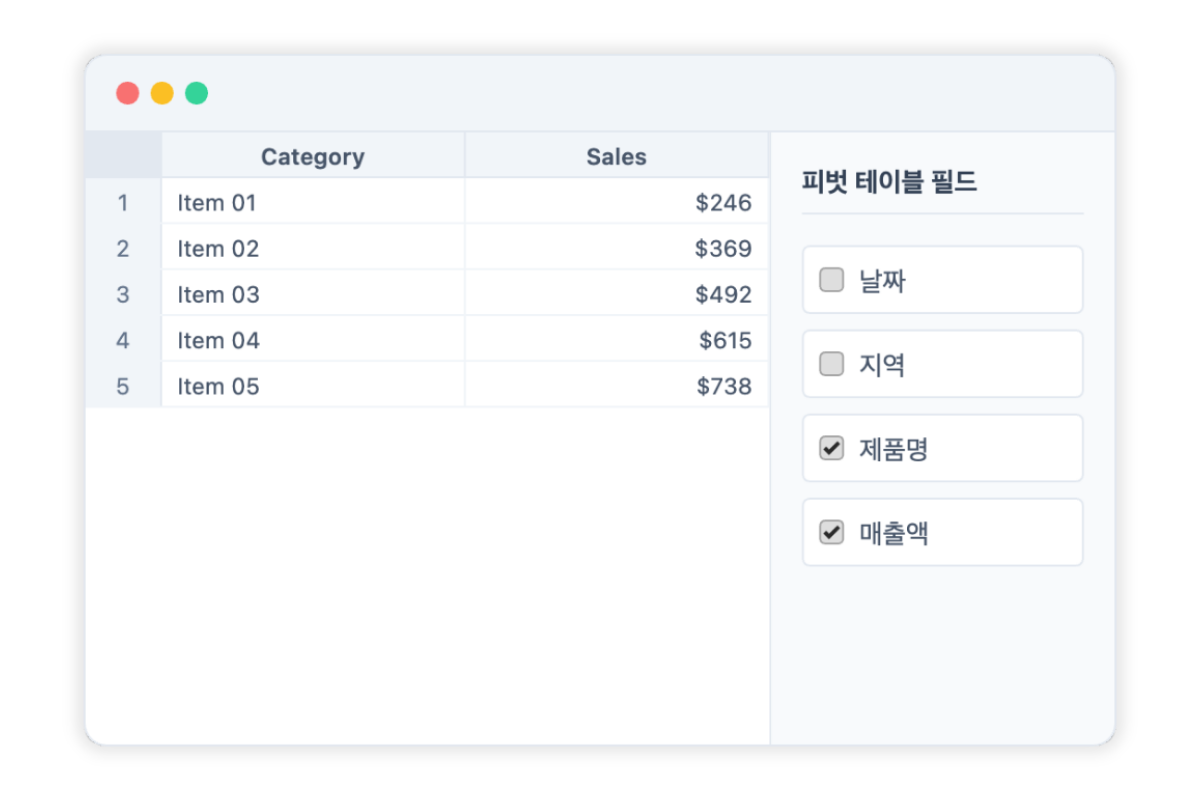The image size is (1200, 800).
Task: Click the green maximize window button
Action: point(196,93)
